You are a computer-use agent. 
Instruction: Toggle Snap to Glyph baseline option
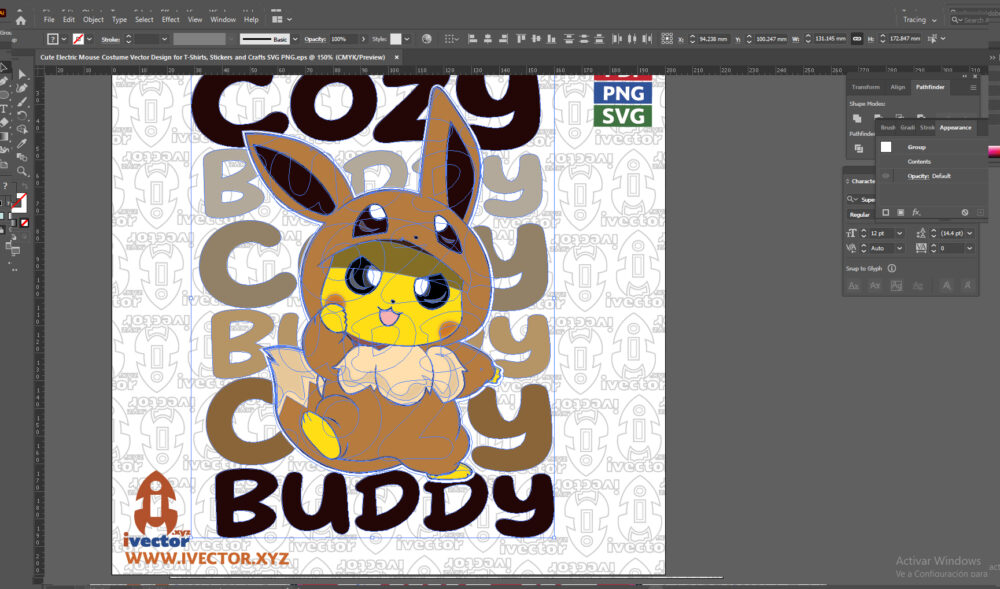click(854, 286)
